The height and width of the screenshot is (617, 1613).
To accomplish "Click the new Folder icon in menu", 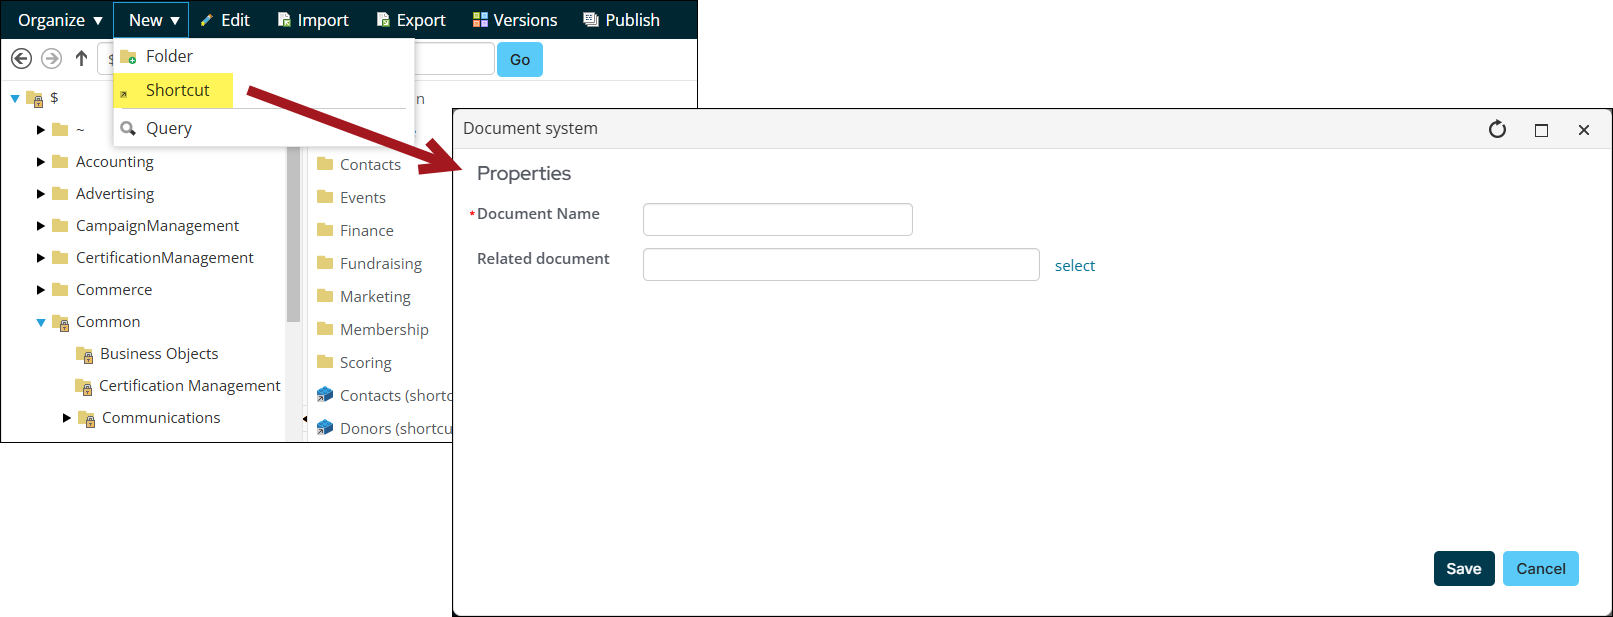I will [128, 57].
